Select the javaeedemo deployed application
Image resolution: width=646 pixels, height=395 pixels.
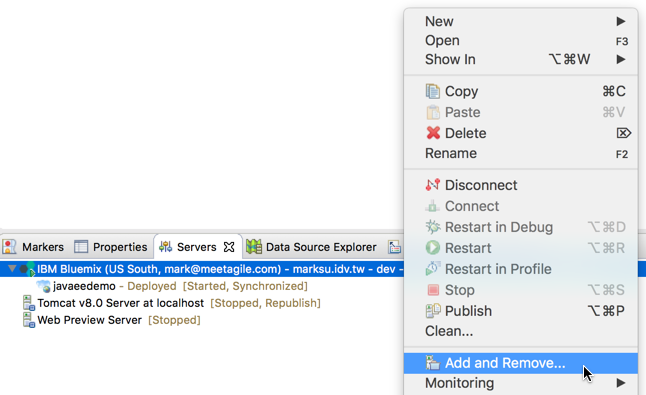click(84, 286)
